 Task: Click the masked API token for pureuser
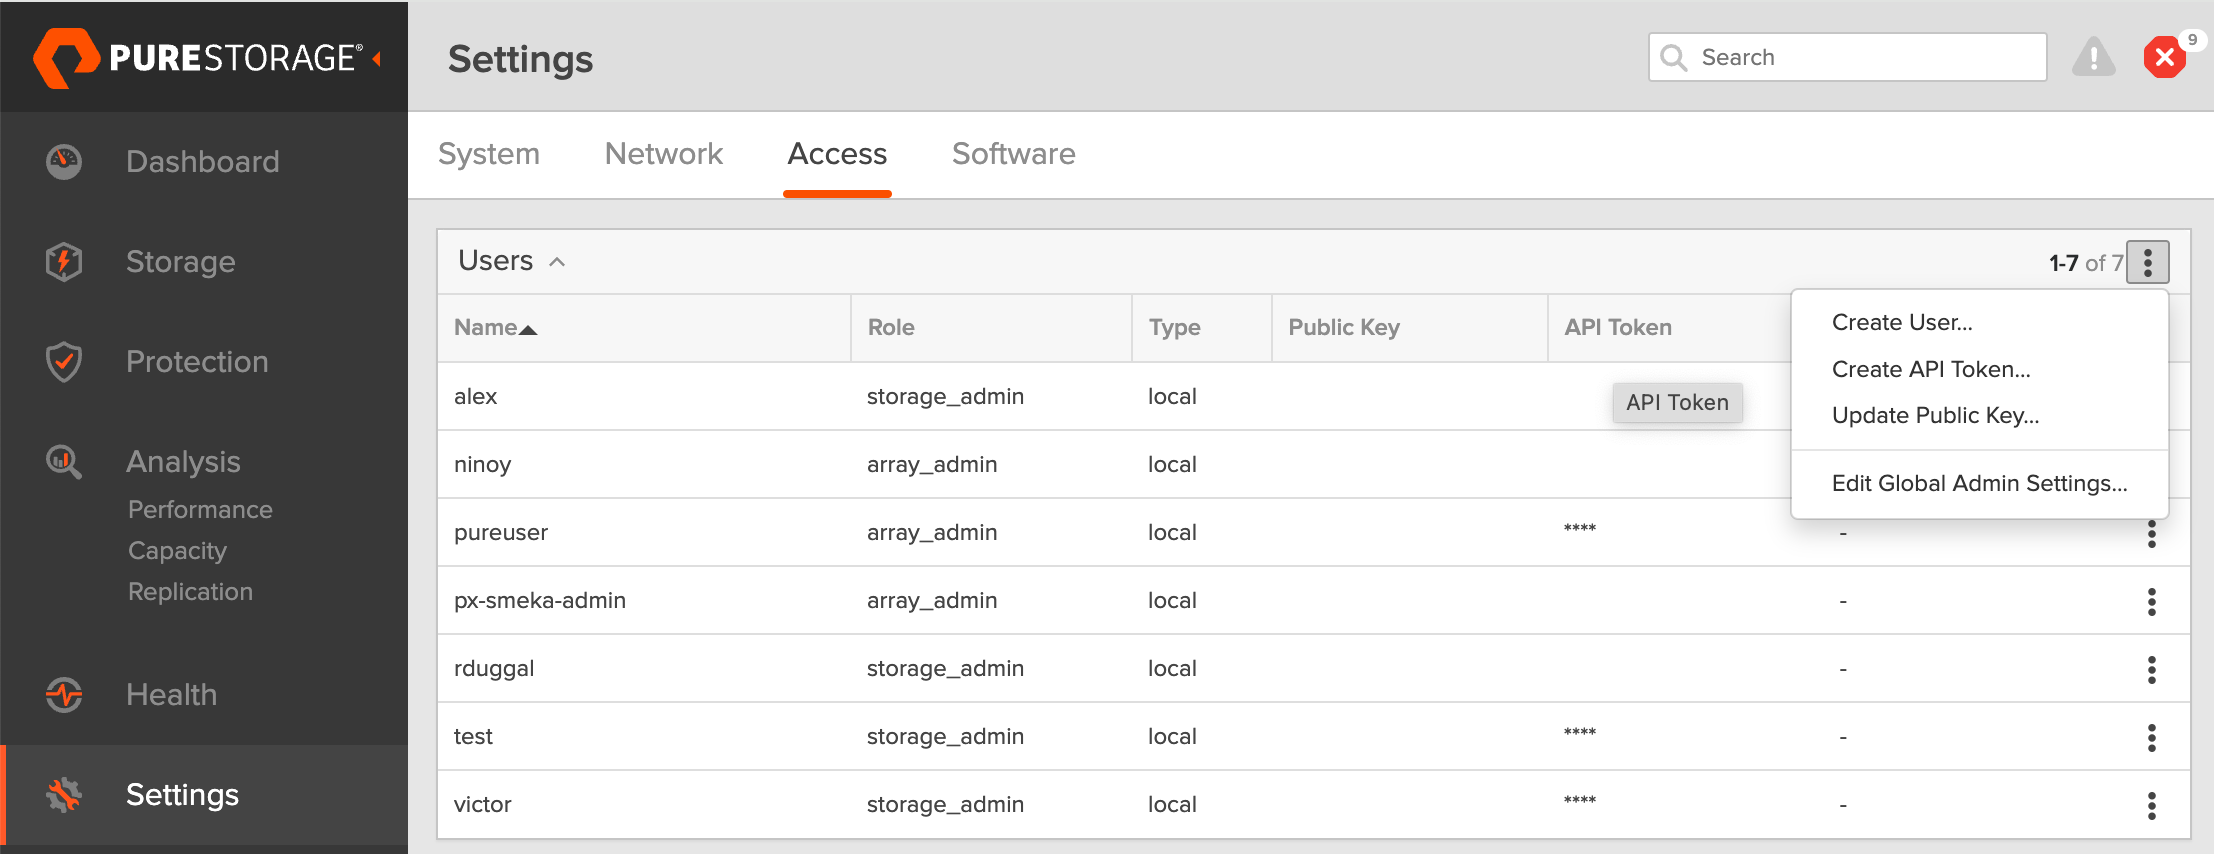[x=1580, y=529]
